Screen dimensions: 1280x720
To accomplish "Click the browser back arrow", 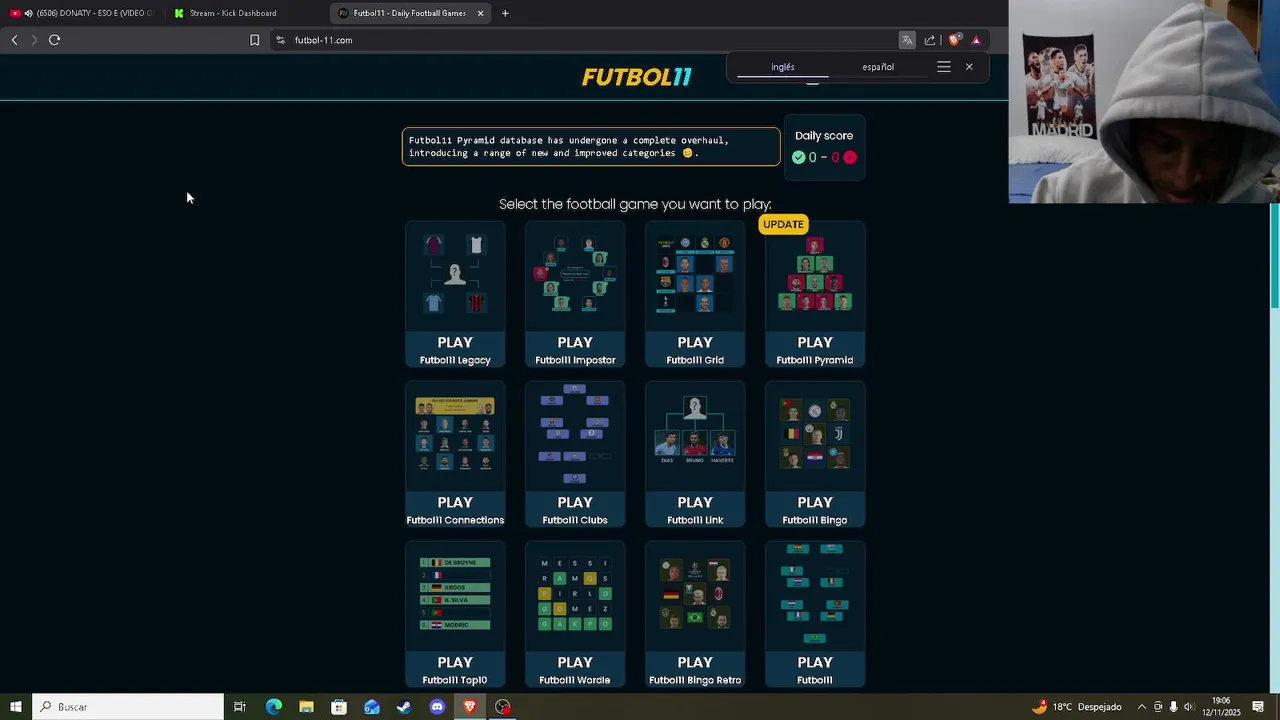I will pyautogui.click(x=14, y=40).
